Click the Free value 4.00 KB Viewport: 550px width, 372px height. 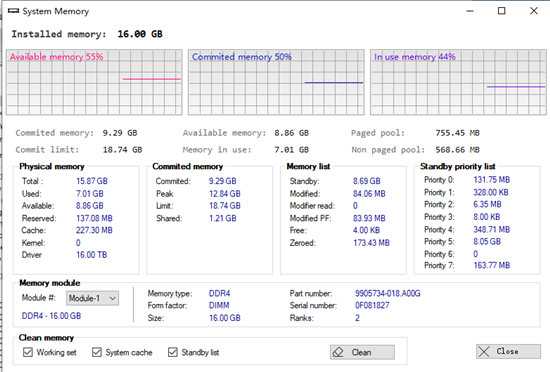click(366, 230)
